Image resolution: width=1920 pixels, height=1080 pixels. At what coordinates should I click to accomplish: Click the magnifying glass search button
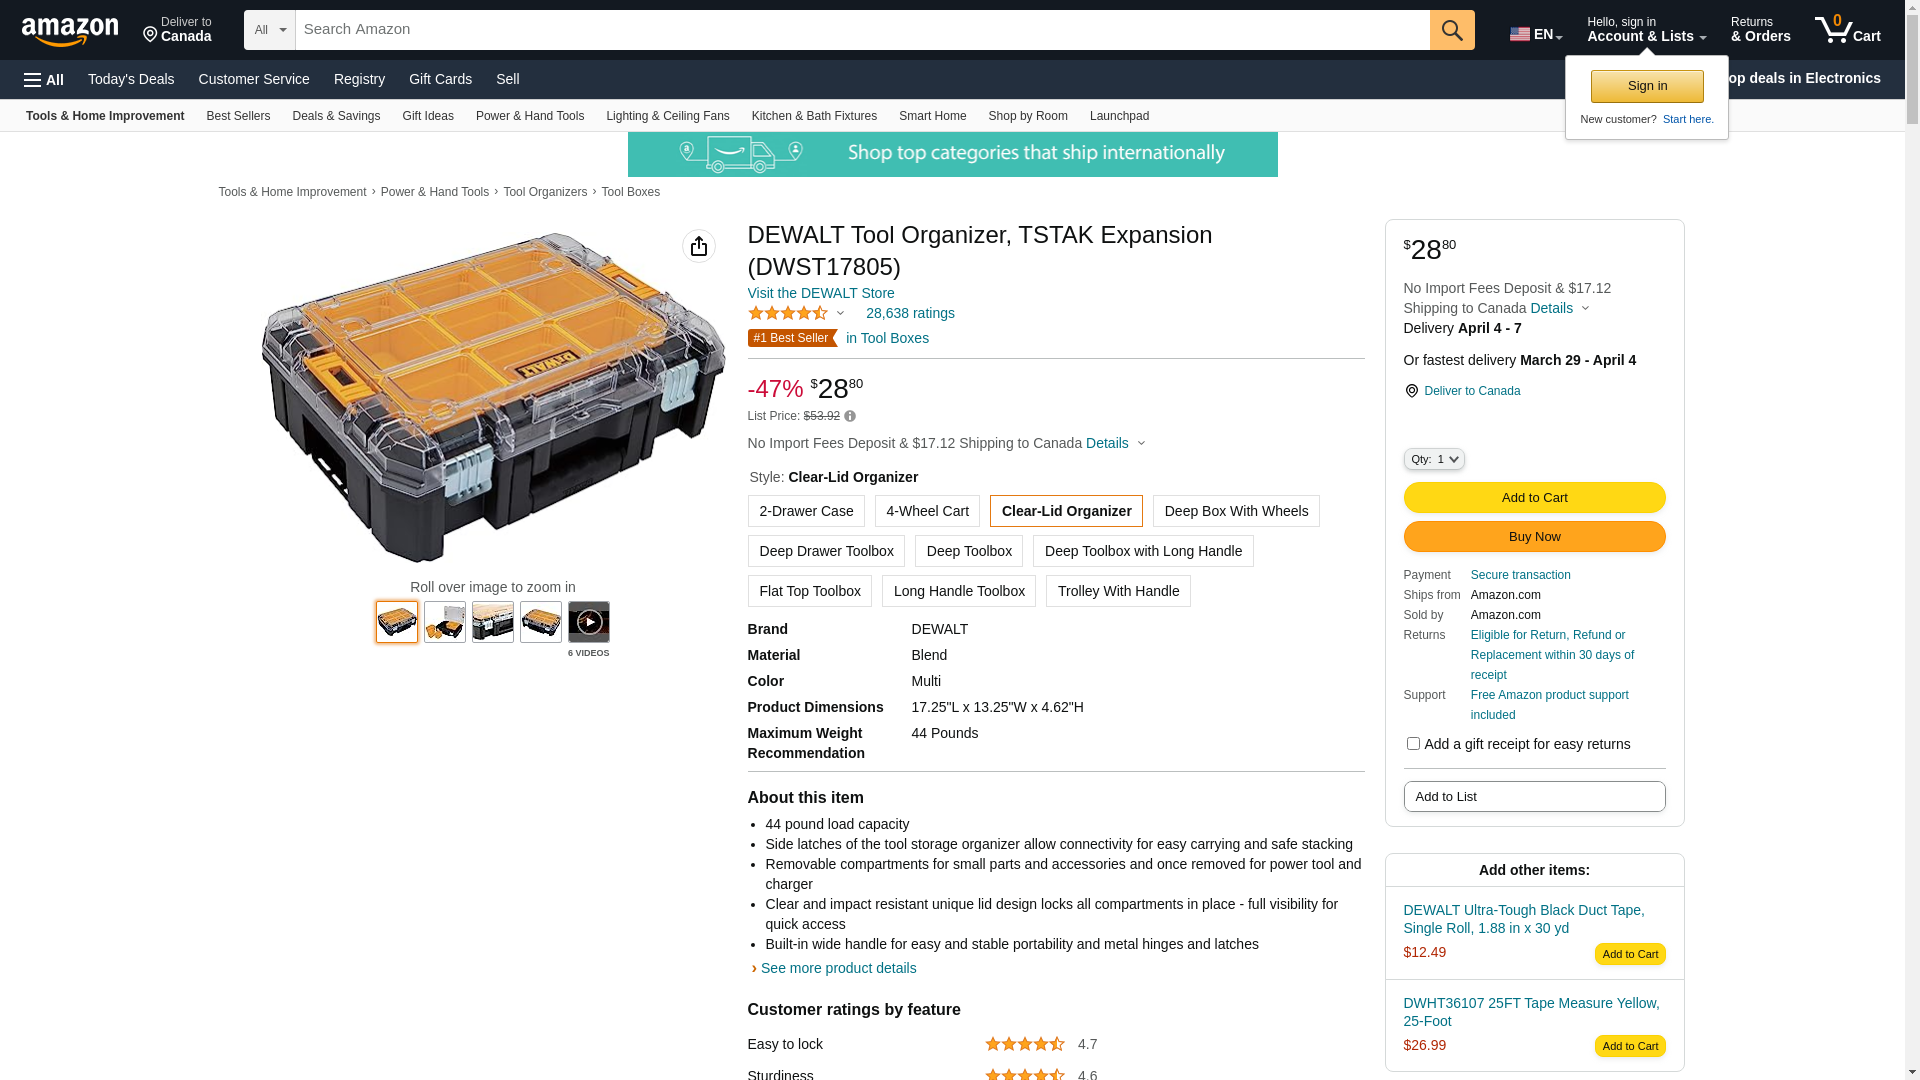[1452, 30]
